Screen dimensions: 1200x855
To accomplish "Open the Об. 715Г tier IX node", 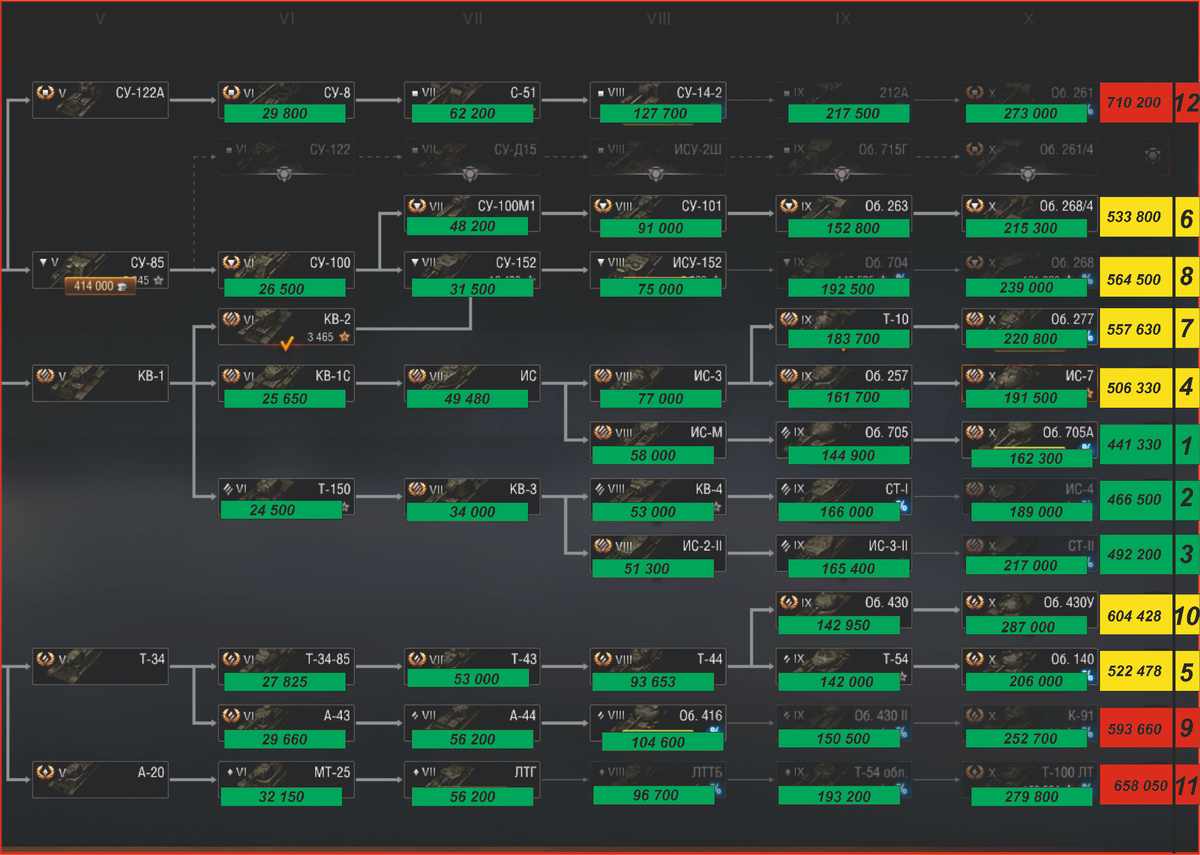I will pos(845,156).
